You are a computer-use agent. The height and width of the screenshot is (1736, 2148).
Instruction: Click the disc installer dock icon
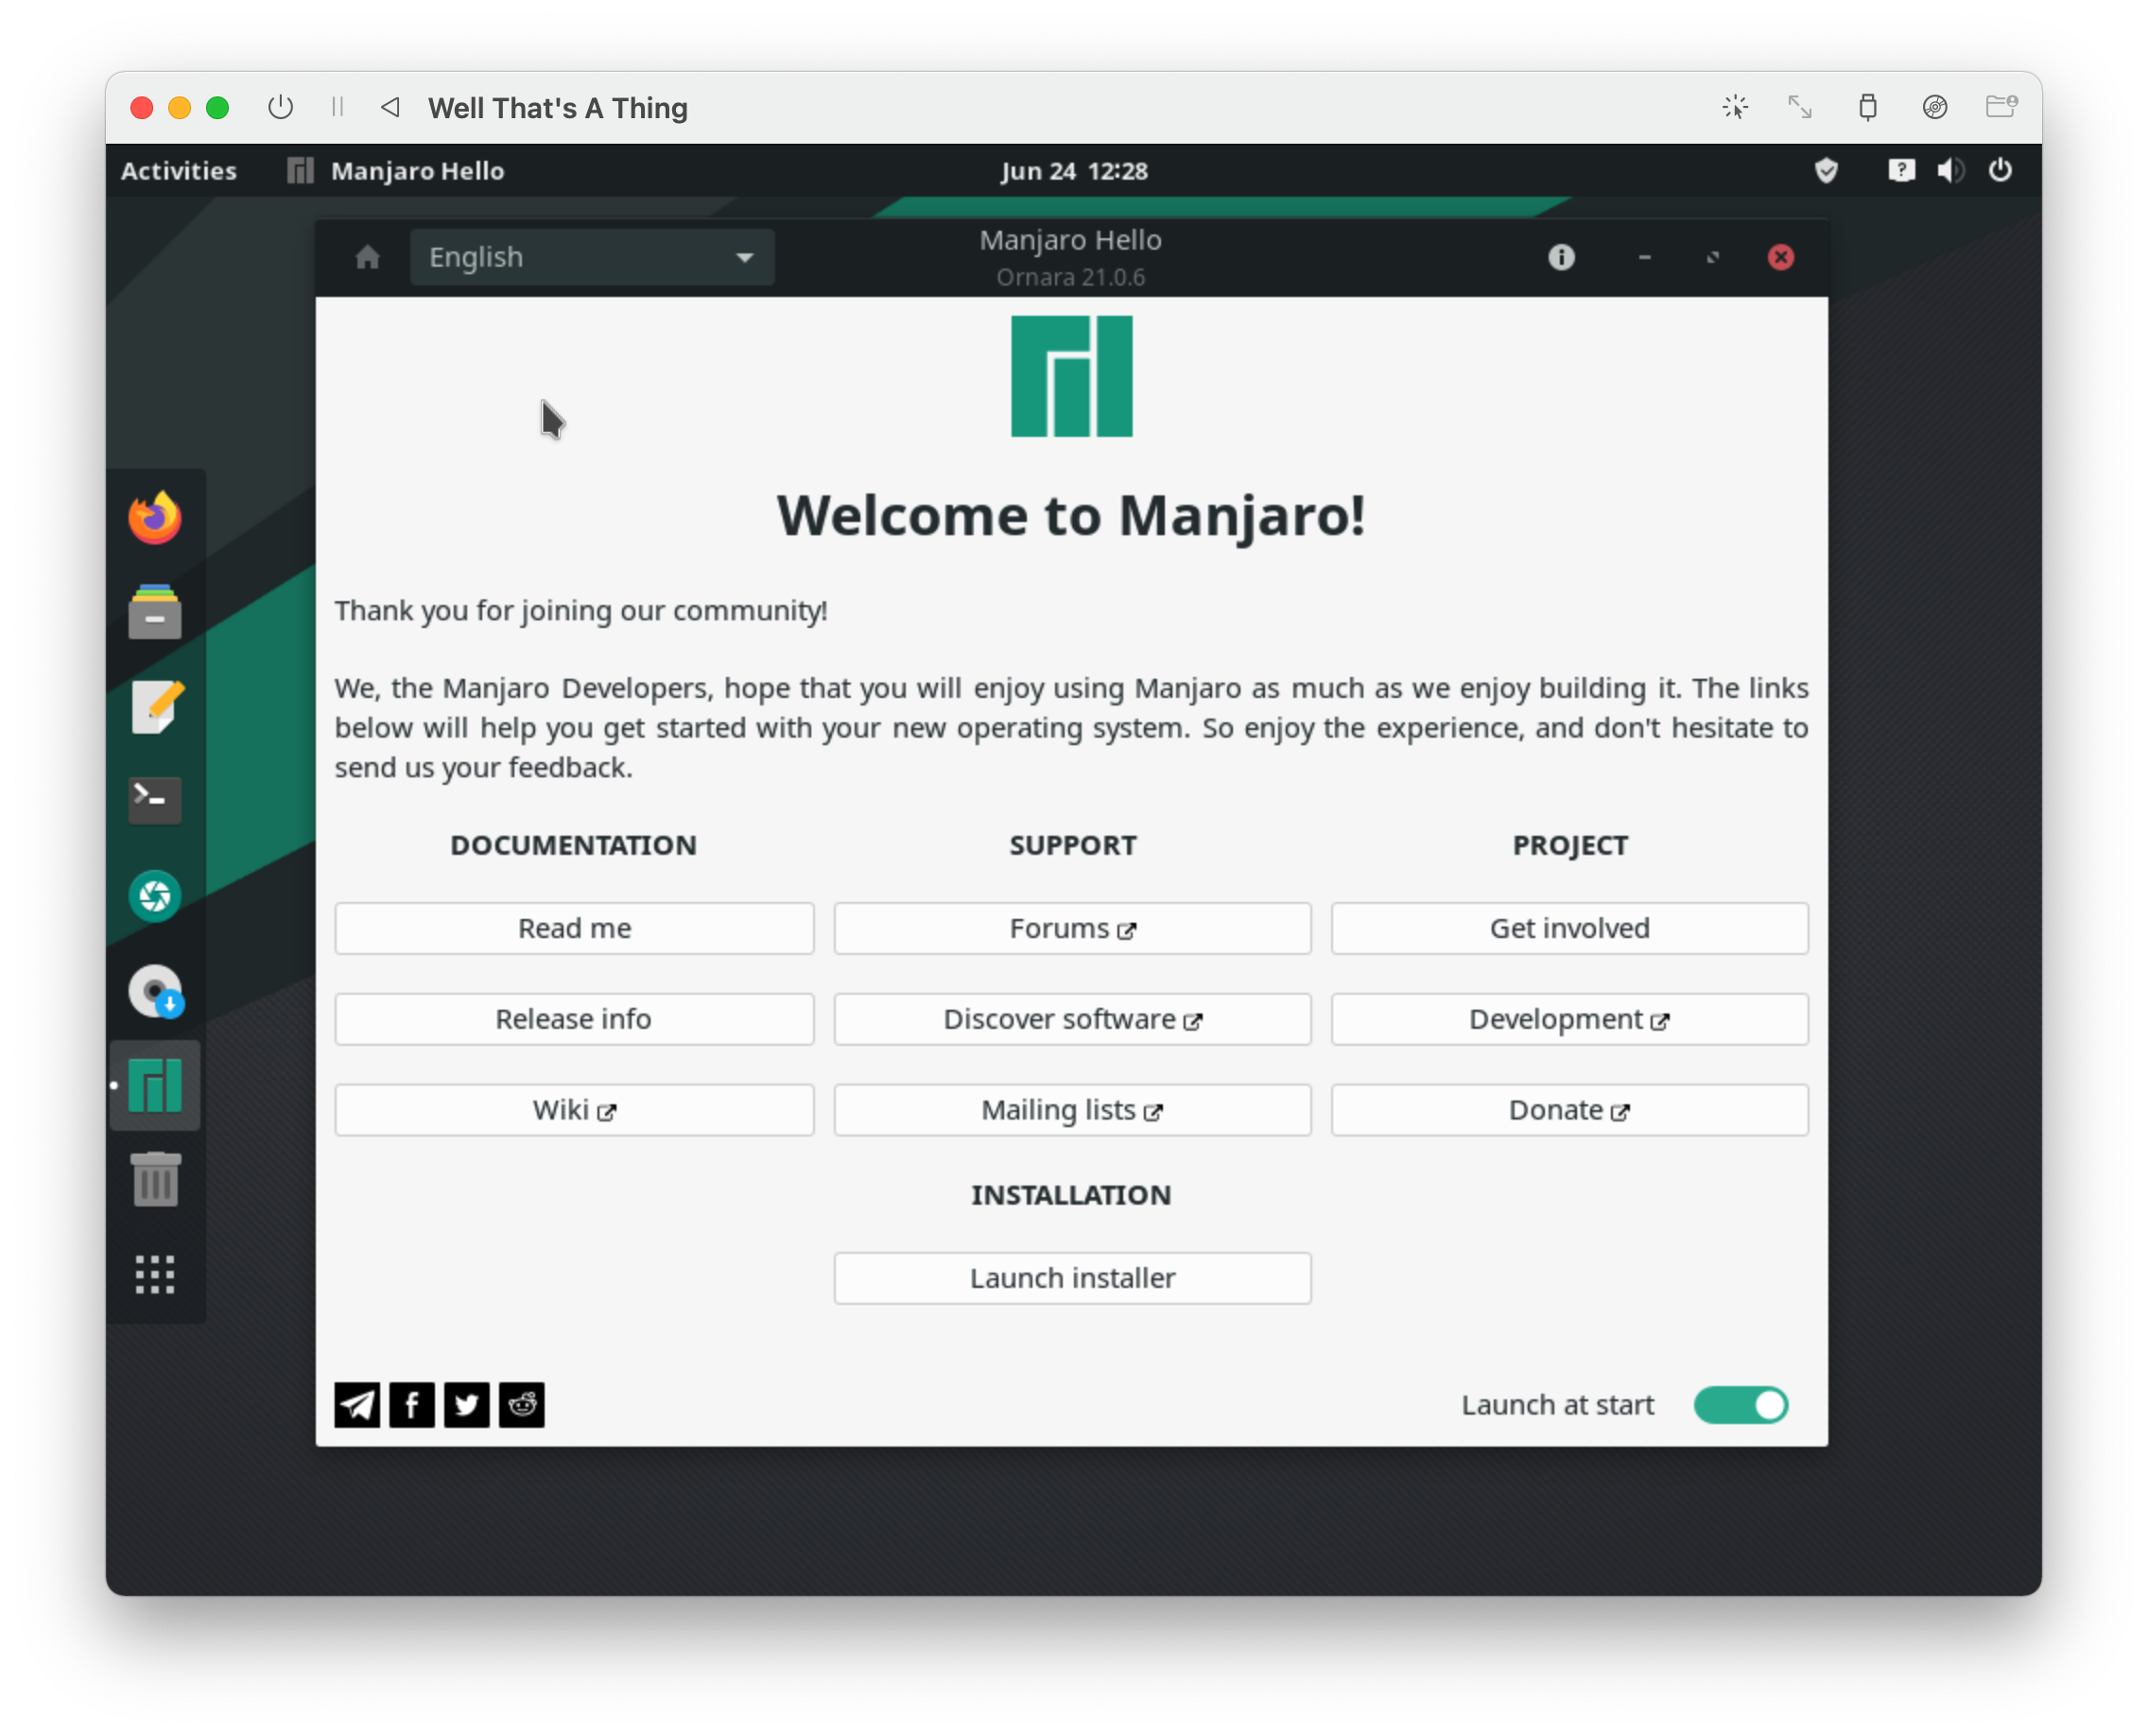pos(156,991)
